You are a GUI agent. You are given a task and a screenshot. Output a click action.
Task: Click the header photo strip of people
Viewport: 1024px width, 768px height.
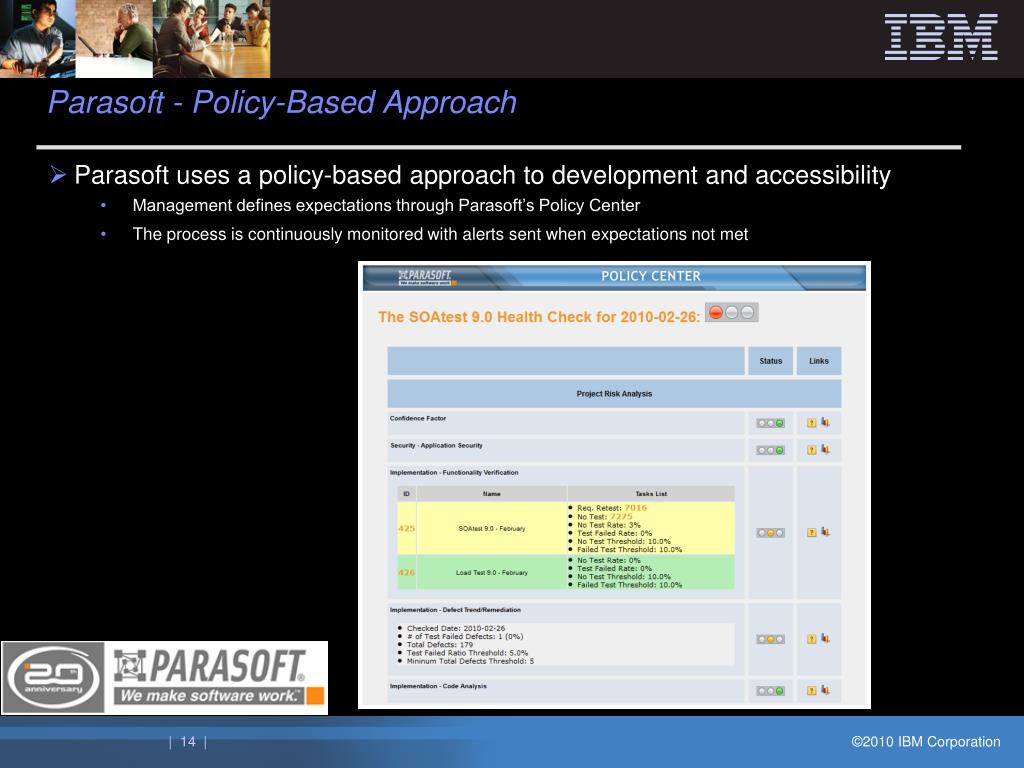135,39
